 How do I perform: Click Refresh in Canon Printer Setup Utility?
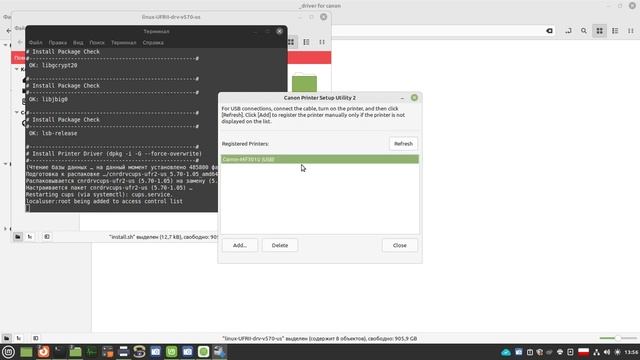click(403, 144)
